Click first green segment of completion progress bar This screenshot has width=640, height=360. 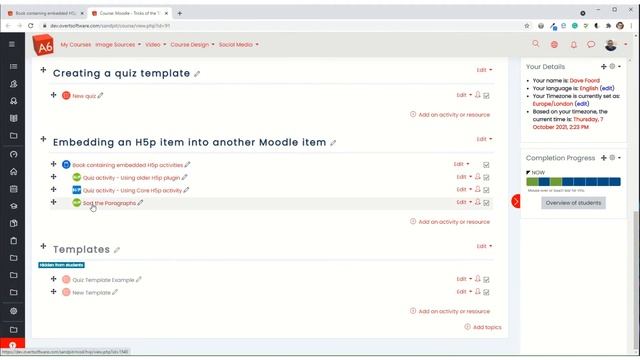(x=532, y=182)
